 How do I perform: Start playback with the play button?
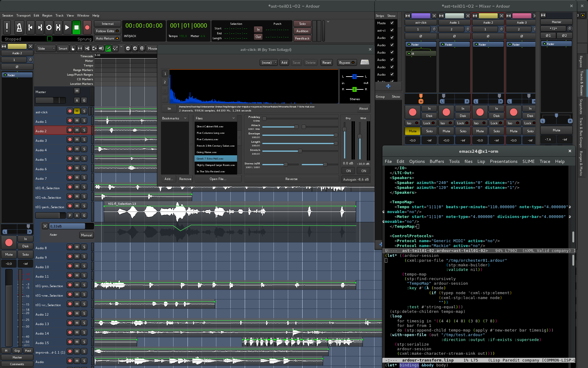[67, 27]
